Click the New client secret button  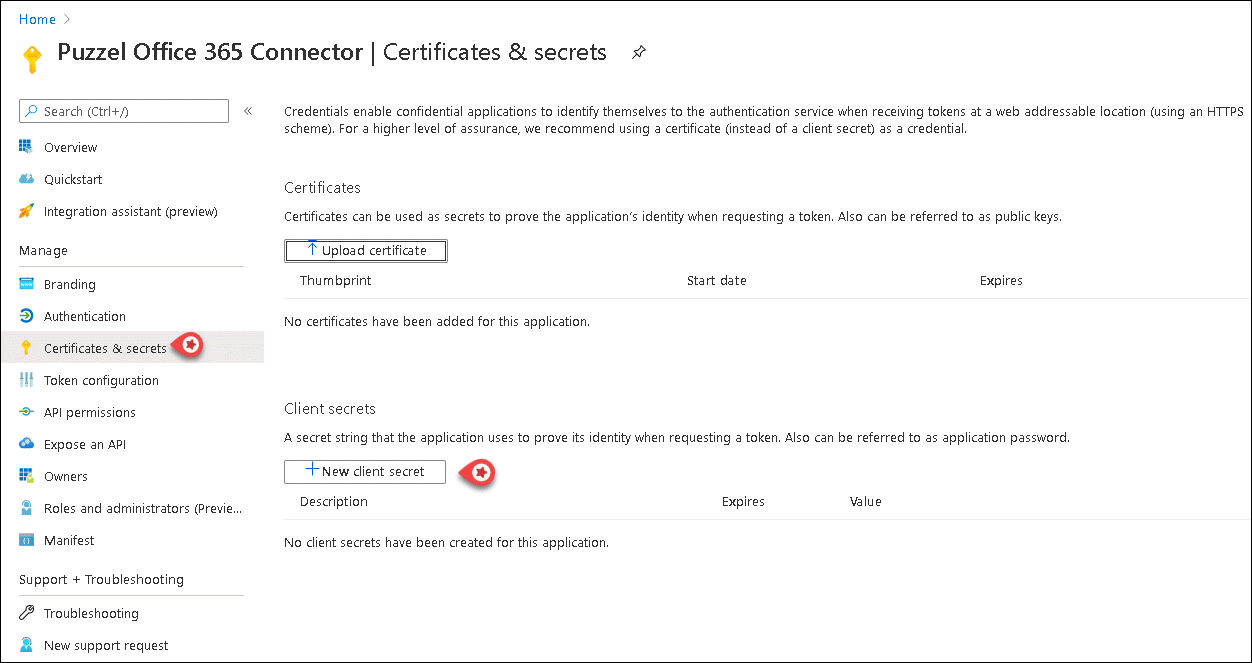point(365,471)
